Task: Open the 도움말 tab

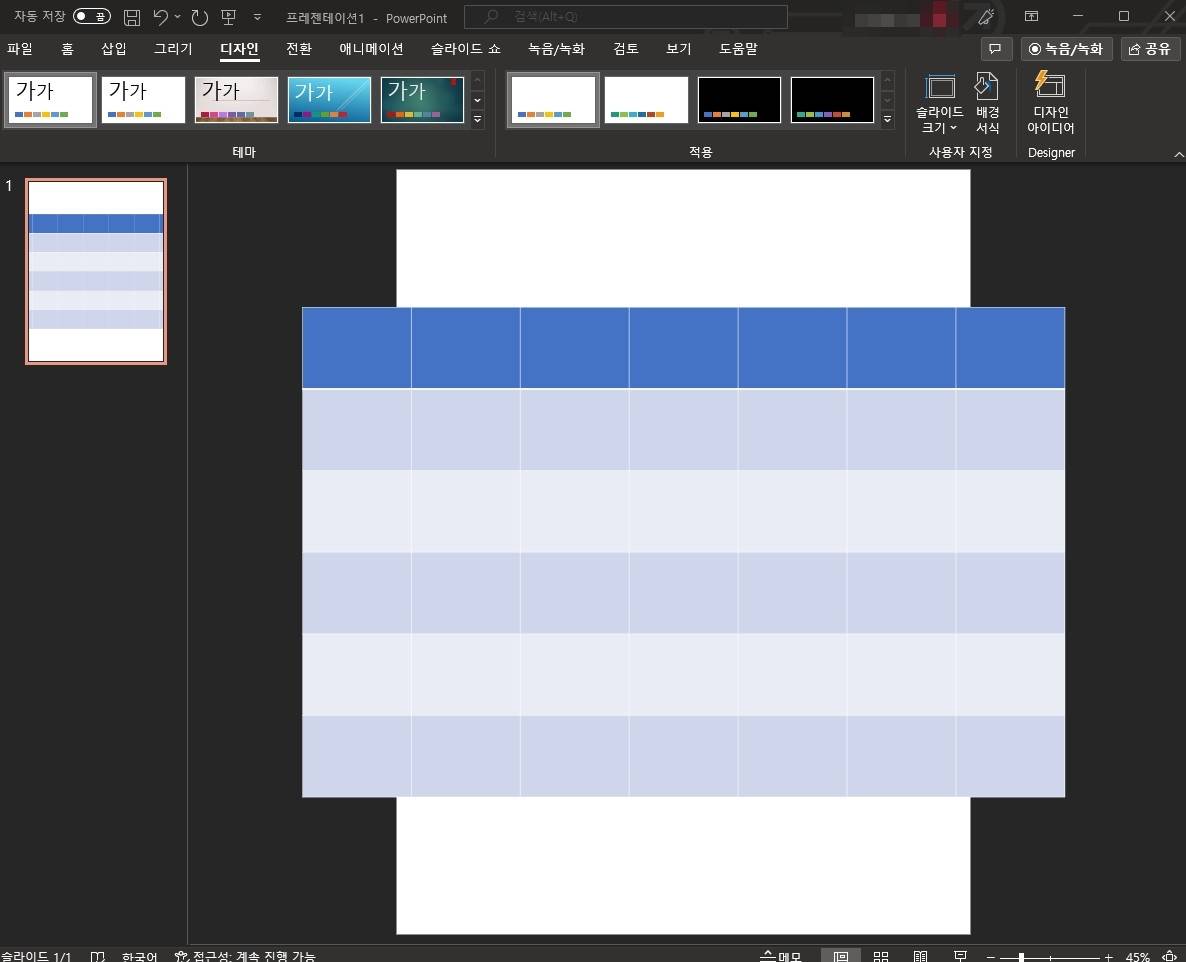Action: [x=738, y=49]
